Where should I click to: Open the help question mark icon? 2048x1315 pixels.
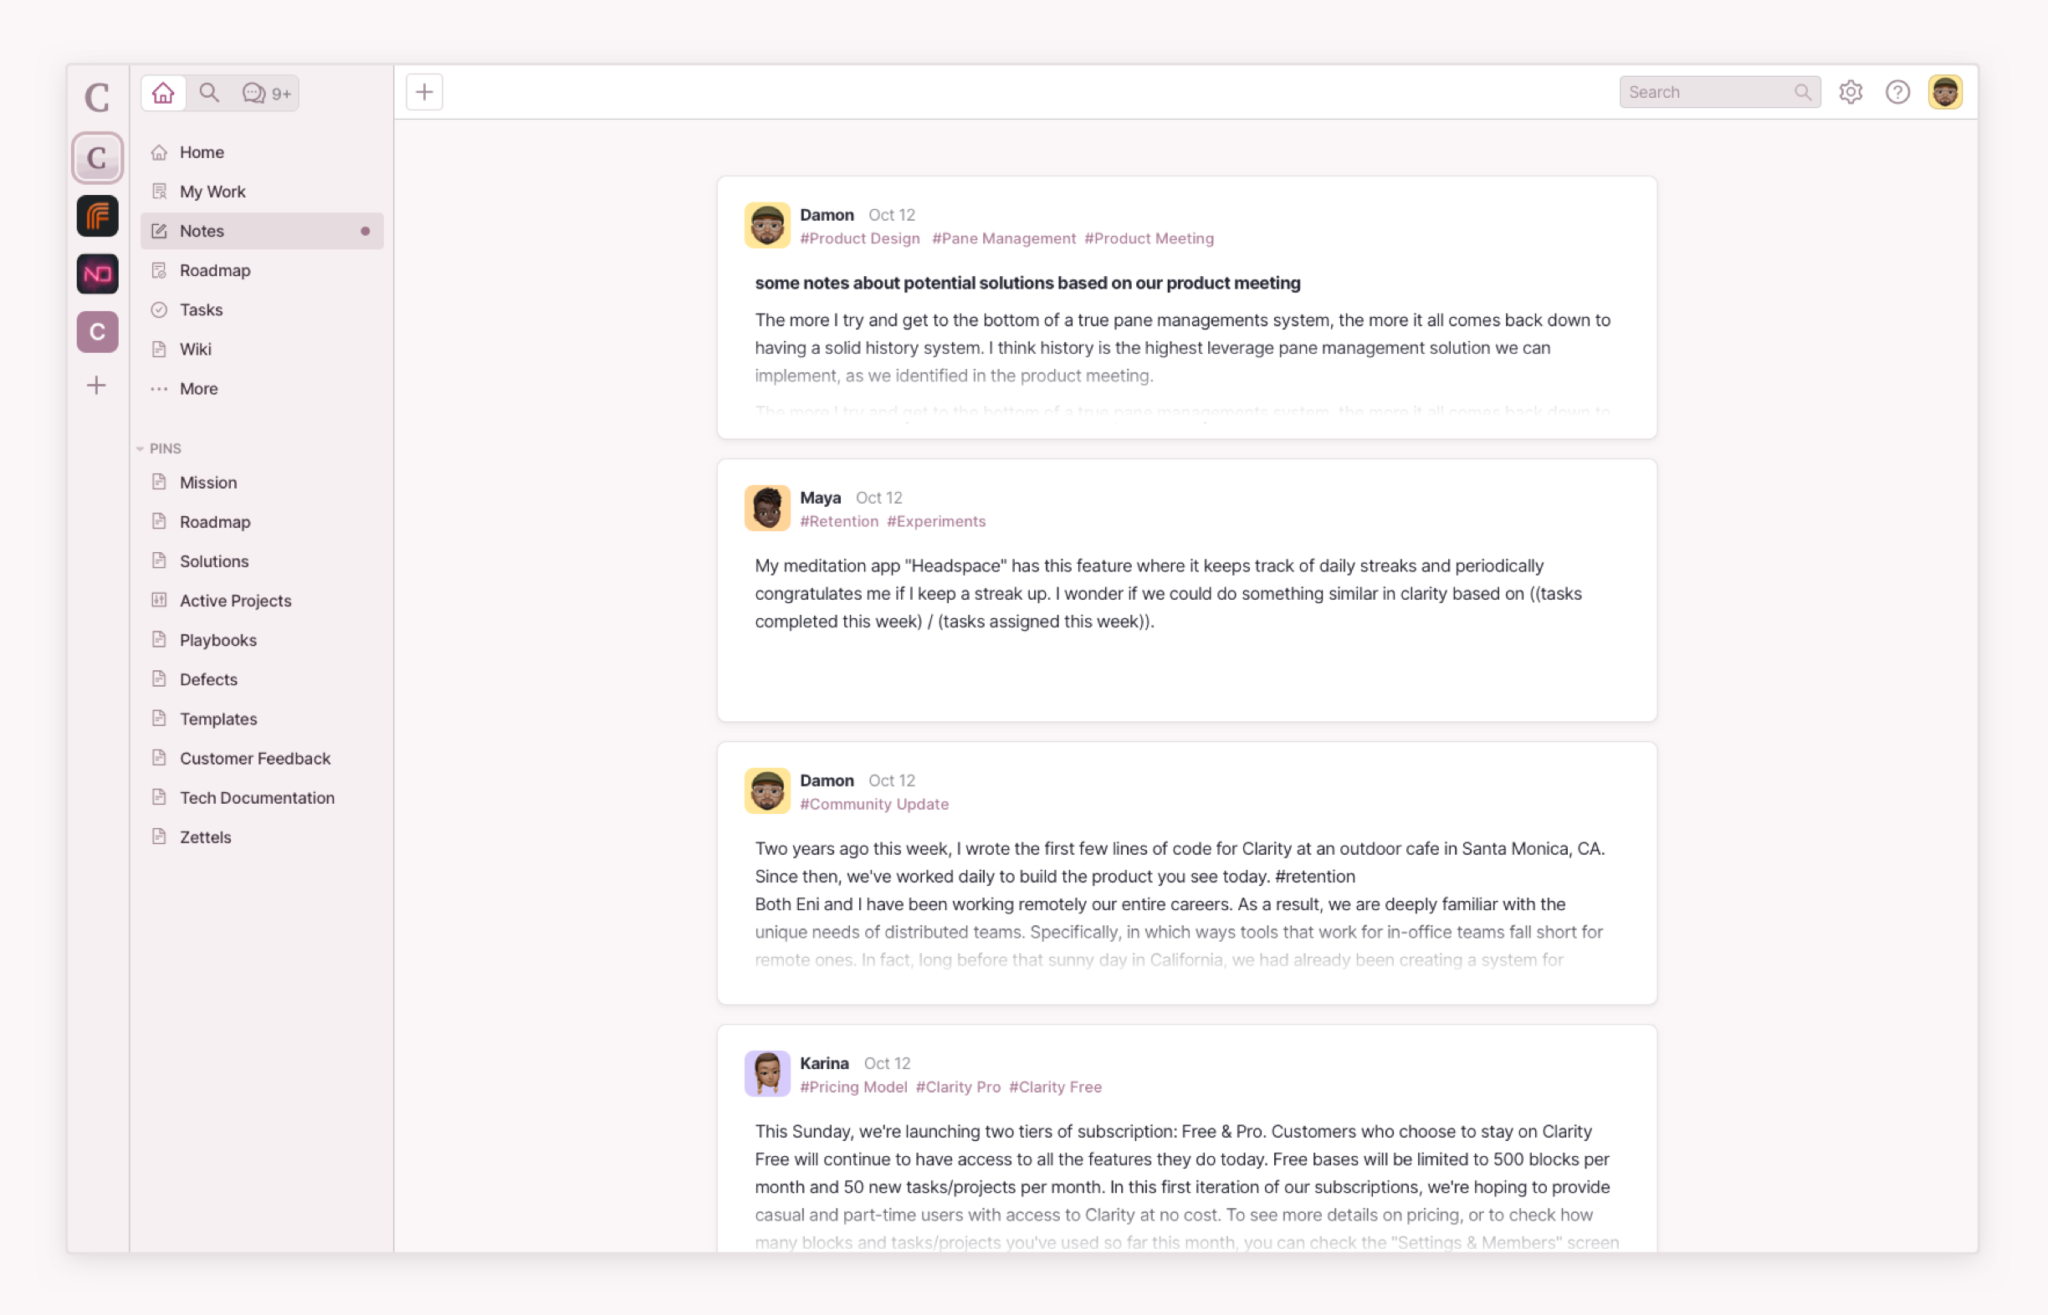point(1898,91)
